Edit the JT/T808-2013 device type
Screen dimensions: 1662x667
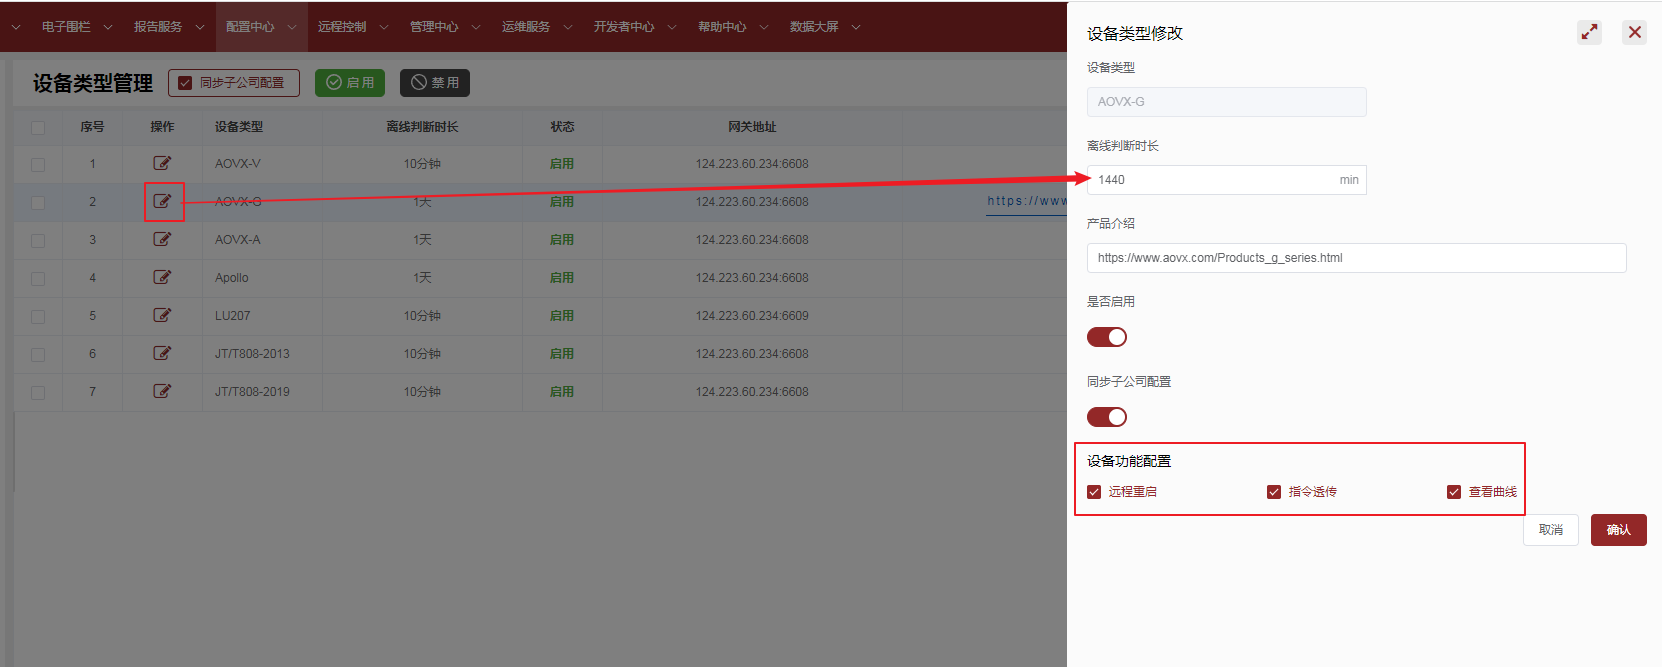click(x=162, y=353)
